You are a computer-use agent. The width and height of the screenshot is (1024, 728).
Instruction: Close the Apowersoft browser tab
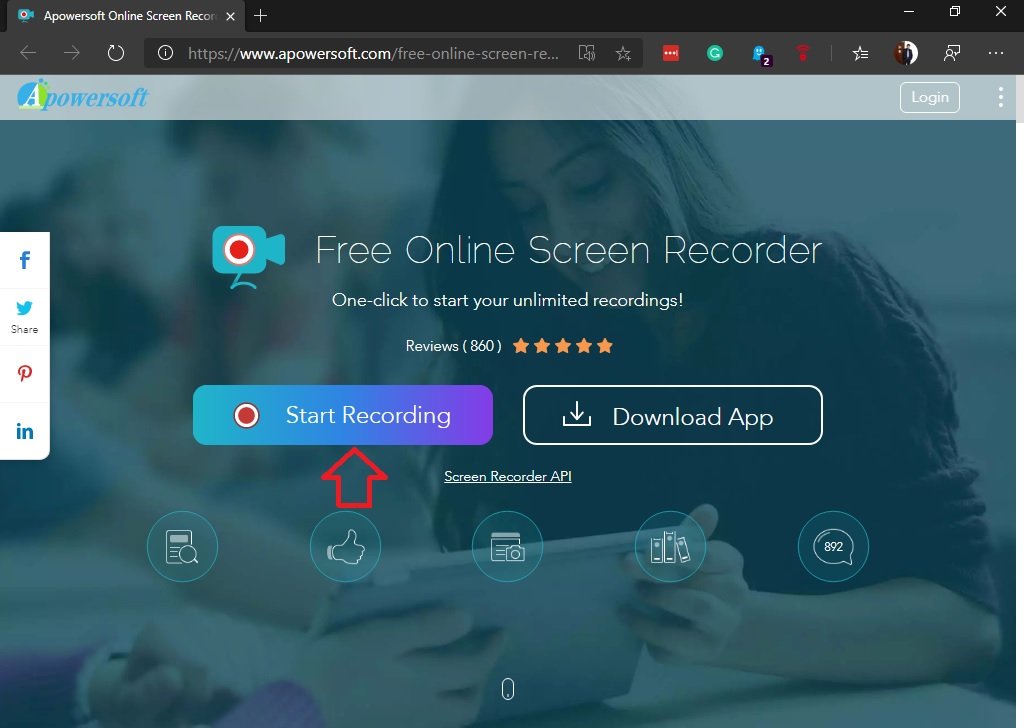(231, 16)
